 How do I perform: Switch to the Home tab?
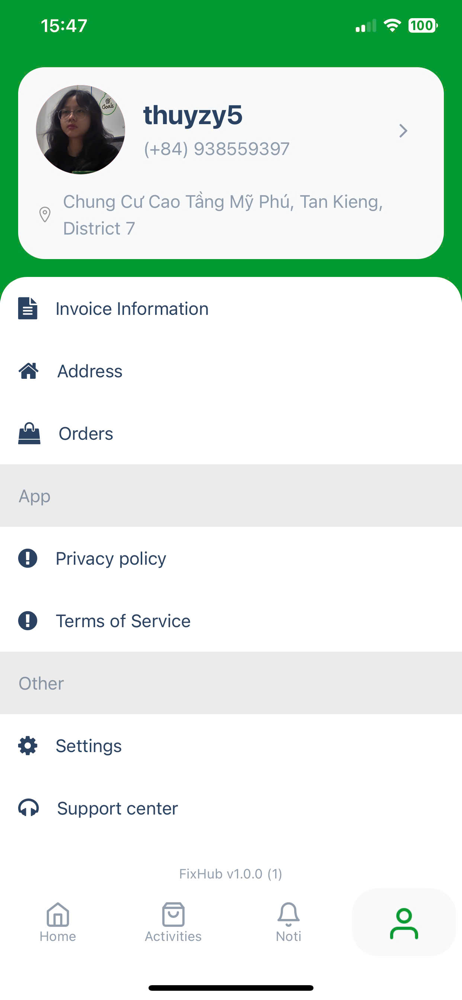[57, 922]
